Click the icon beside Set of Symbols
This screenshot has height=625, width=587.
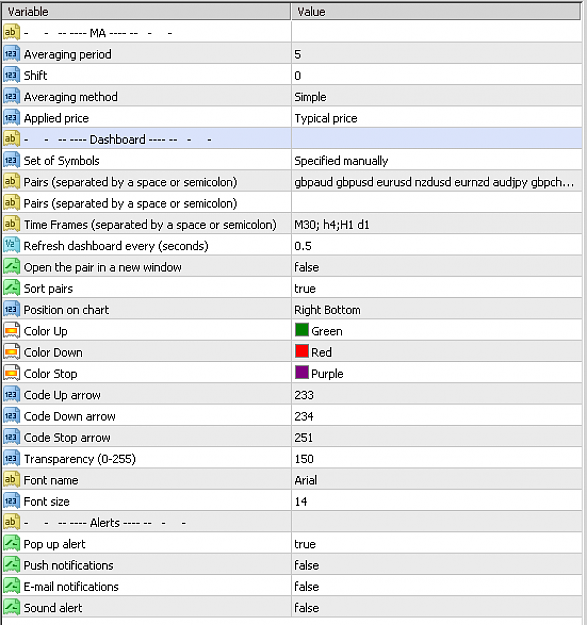[x=11, y=160]
